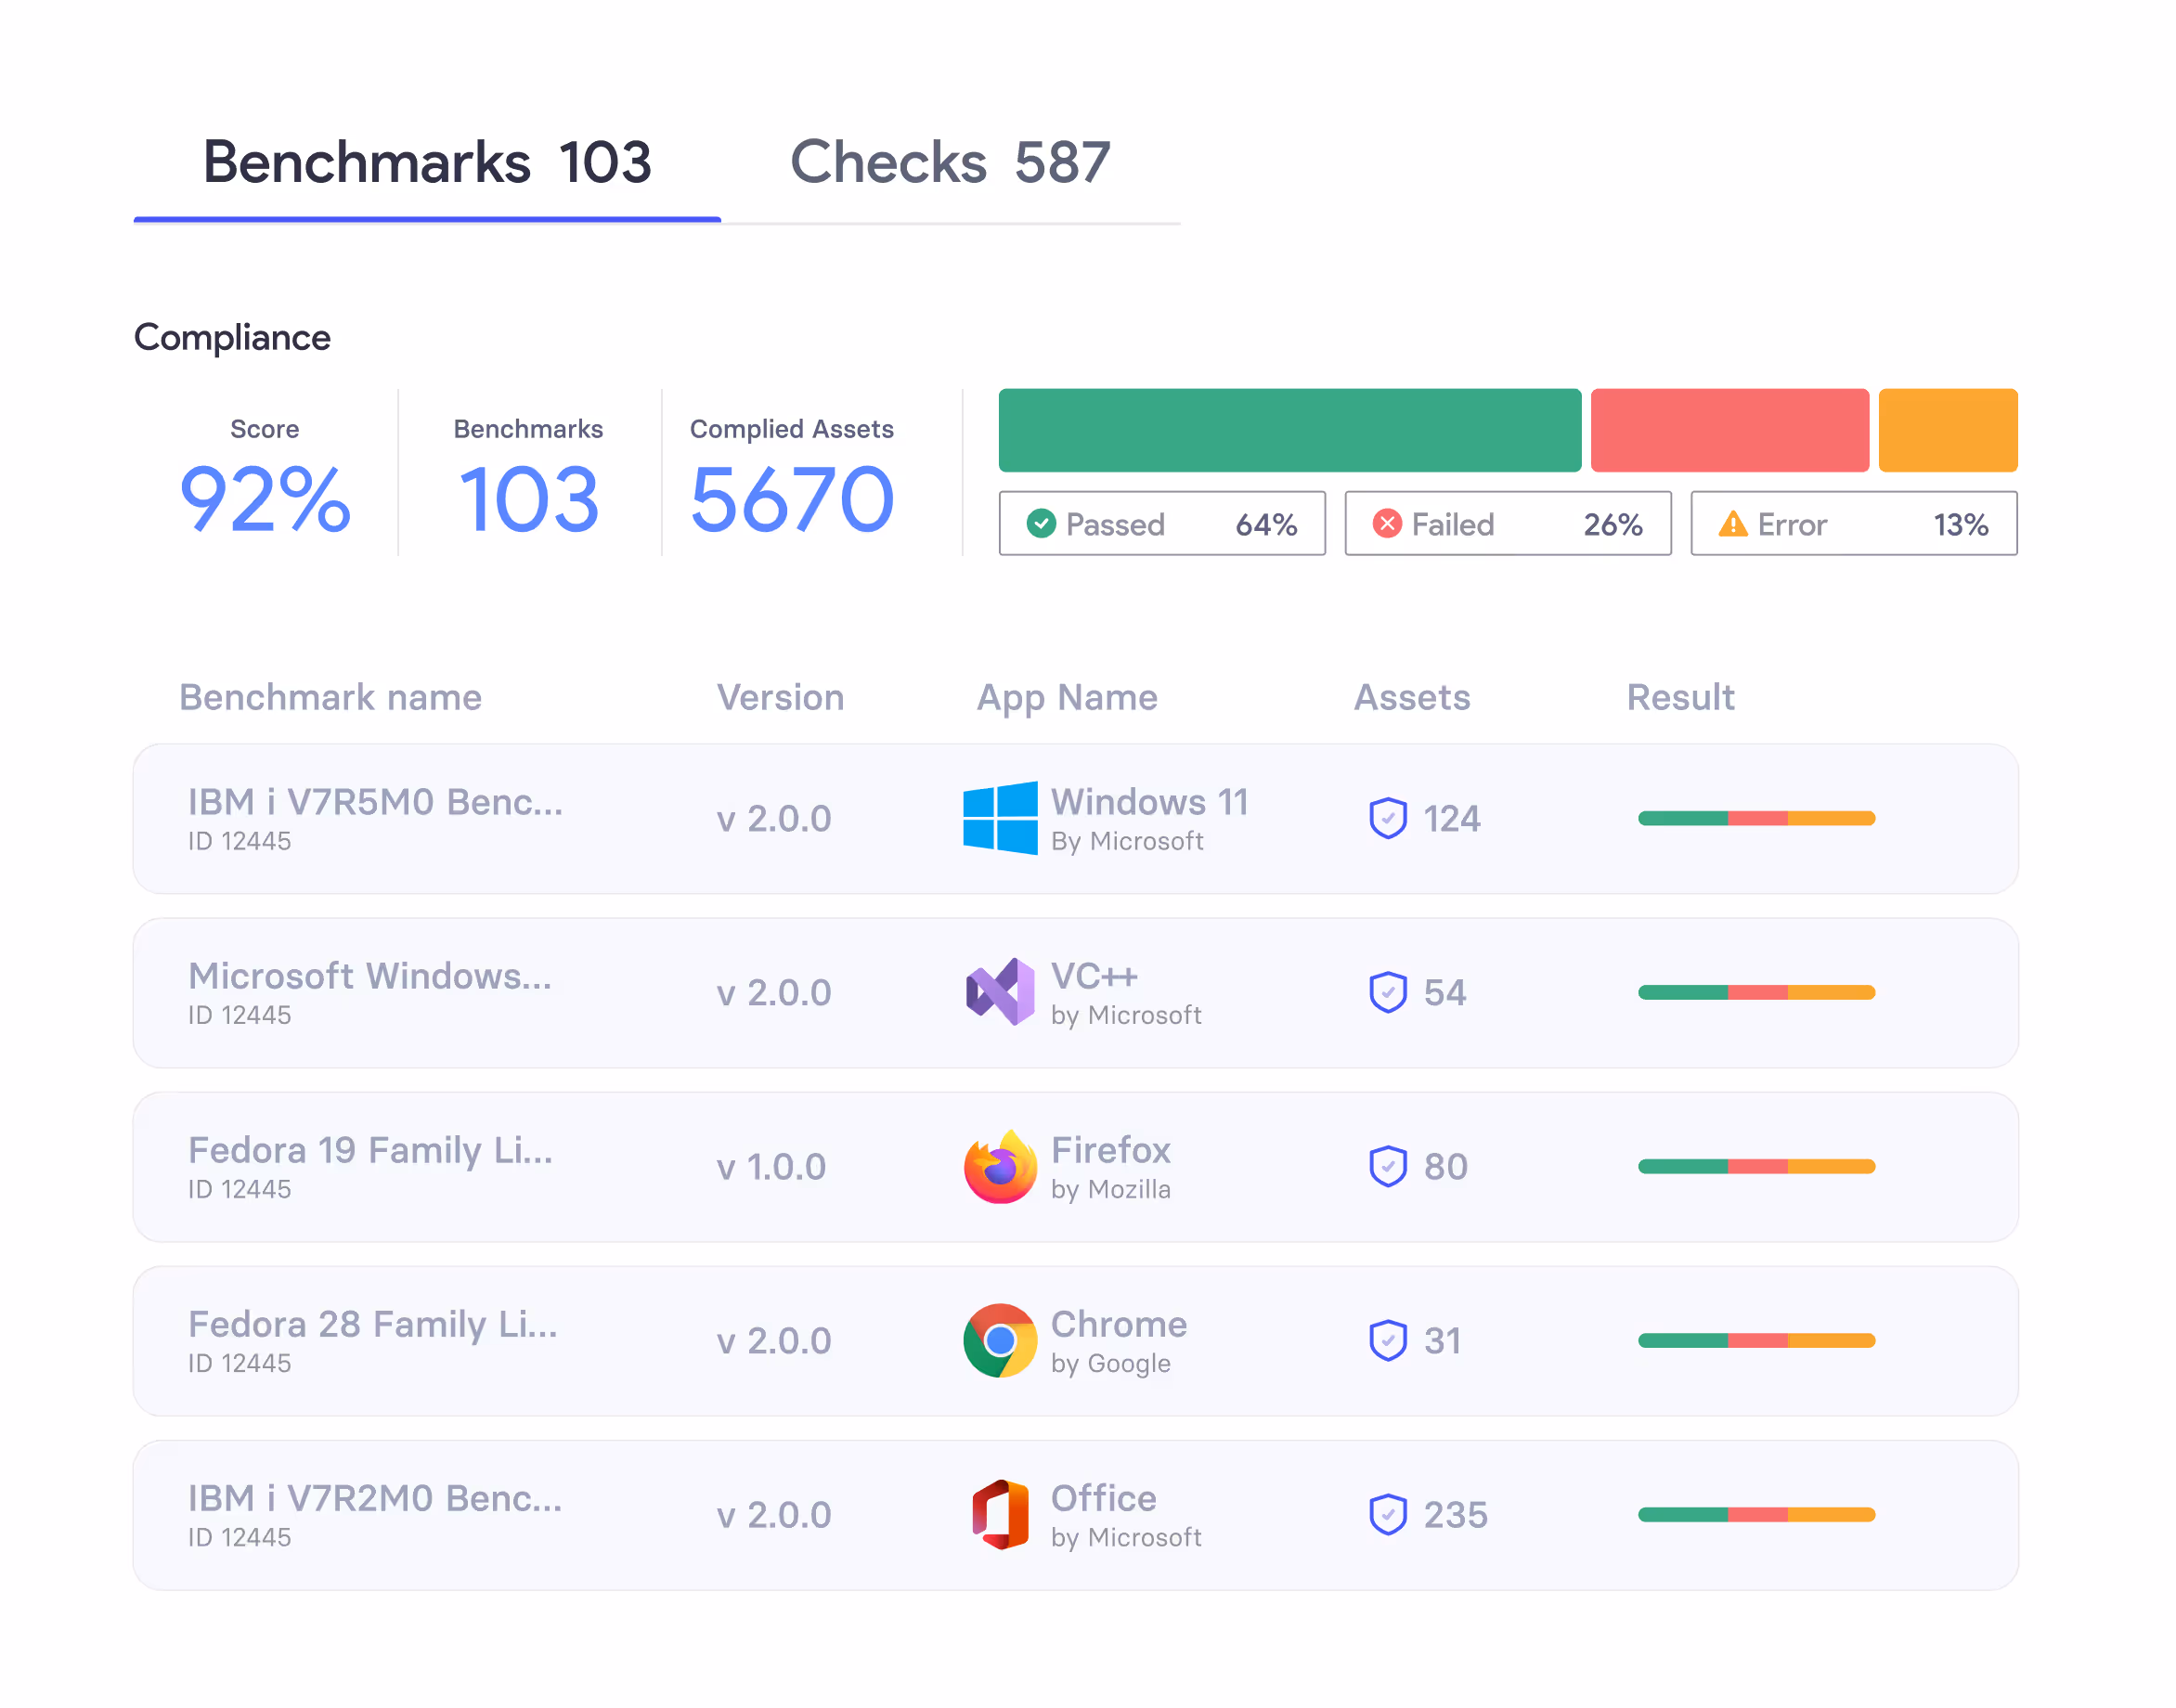Filter by Failed 26% box
Viewport: 2176px width, 1708px height.
1508,523
